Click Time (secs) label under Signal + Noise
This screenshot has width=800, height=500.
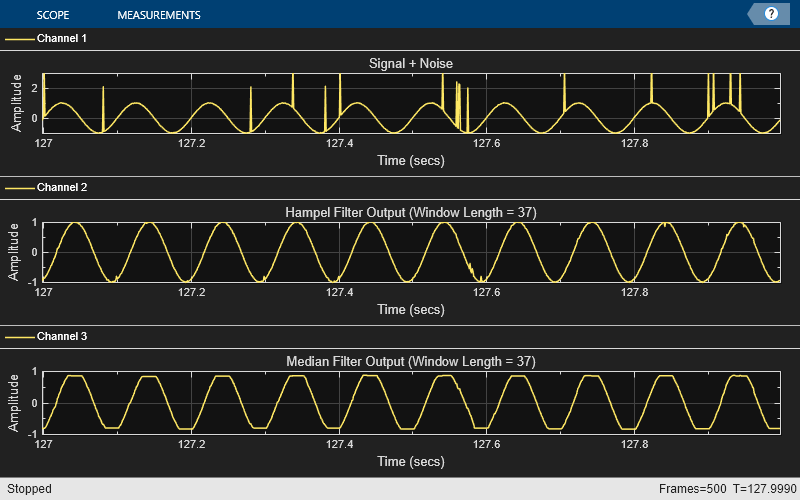(x=411, y=160)
